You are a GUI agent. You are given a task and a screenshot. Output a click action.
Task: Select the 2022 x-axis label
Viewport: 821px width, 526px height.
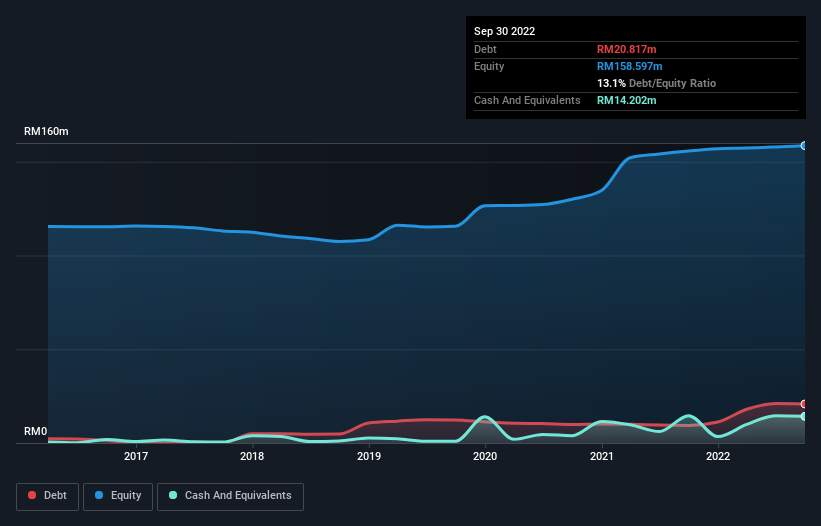[718, 456]
